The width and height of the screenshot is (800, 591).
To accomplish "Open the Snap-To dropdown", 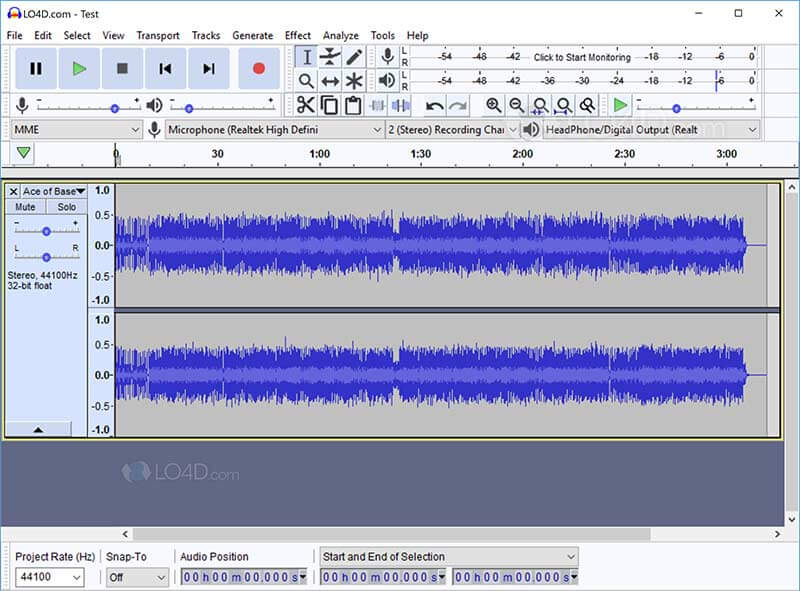I will (136, 576).
